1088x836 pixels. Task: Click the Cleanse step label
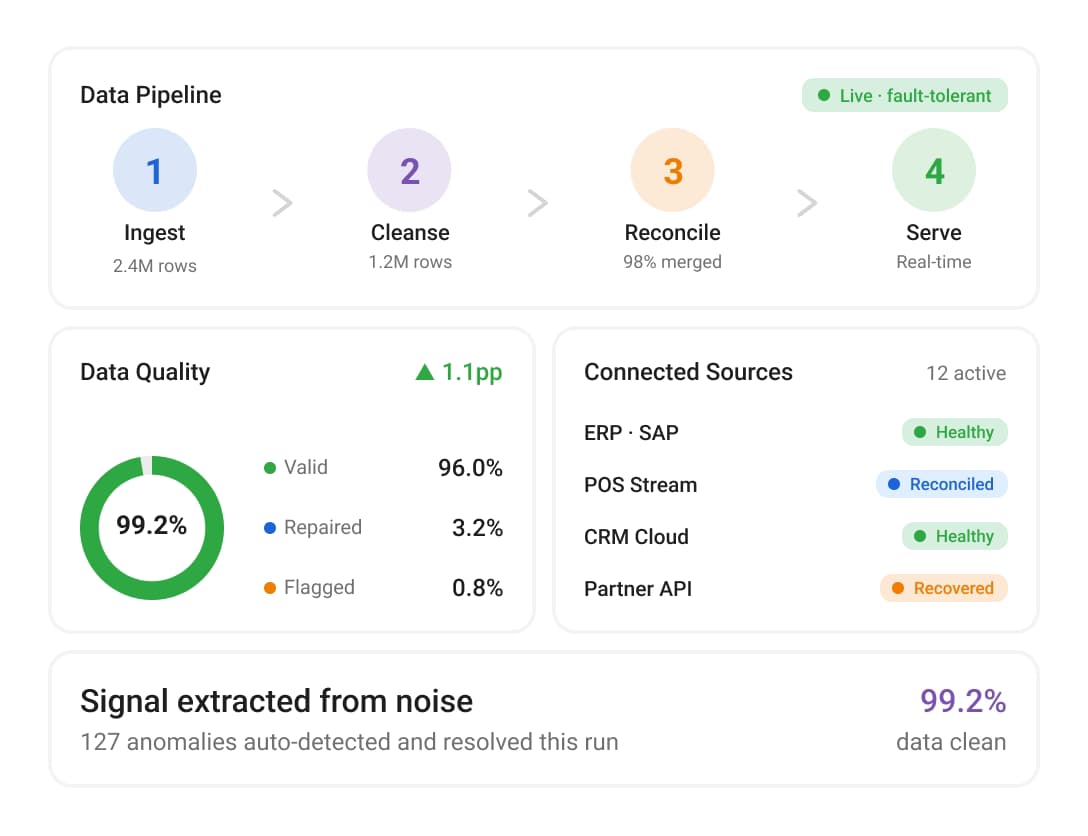coord(410,232)
